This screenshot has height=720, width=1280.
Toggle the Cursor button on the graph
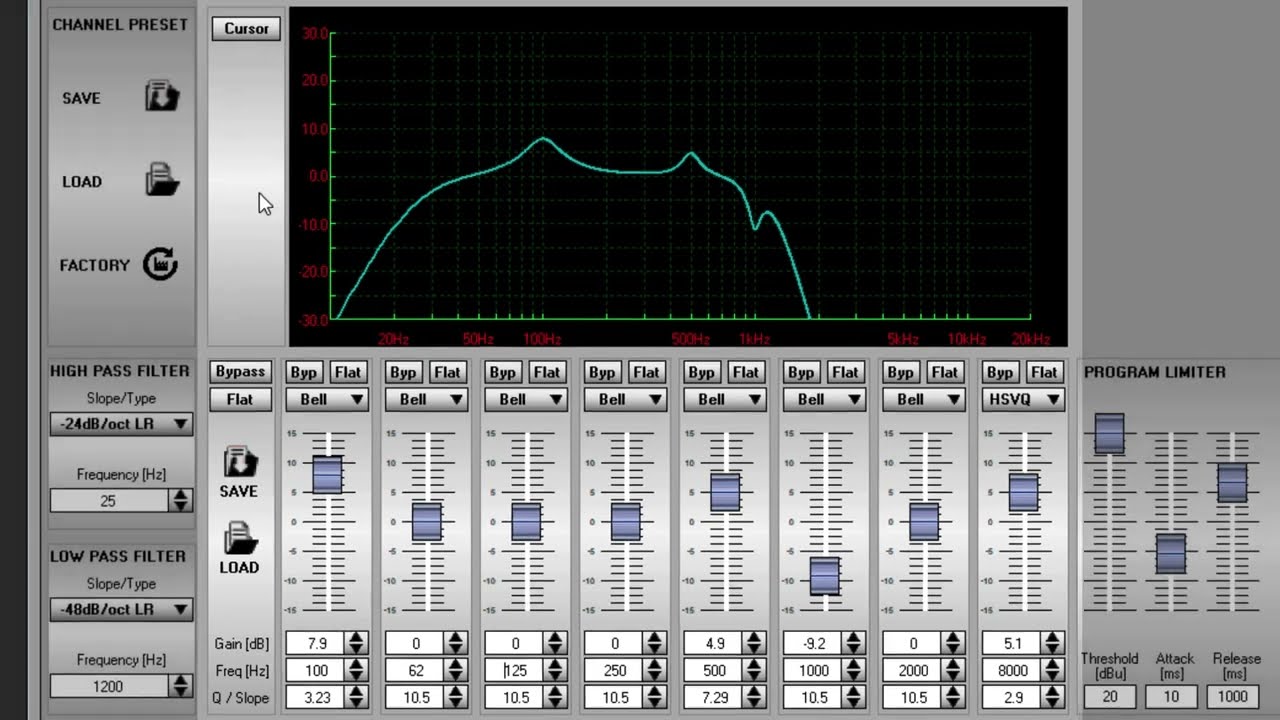pos(246,28)
